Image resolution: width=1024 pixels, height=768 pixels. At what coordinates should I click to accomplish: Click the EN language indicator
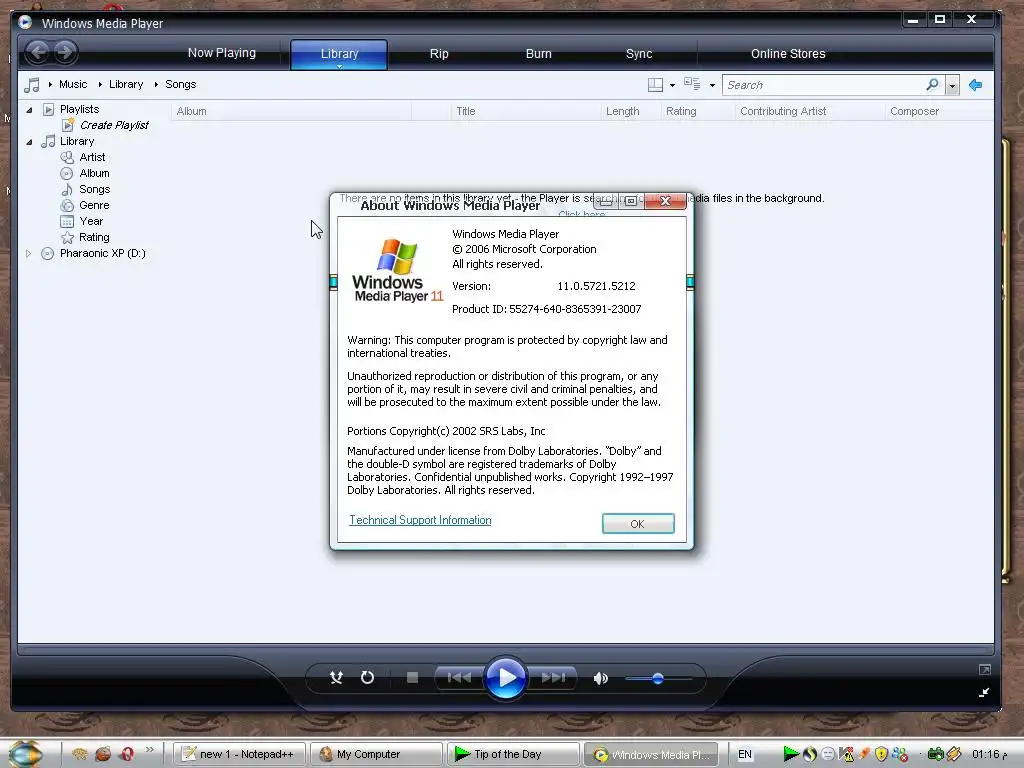(744, 754)
